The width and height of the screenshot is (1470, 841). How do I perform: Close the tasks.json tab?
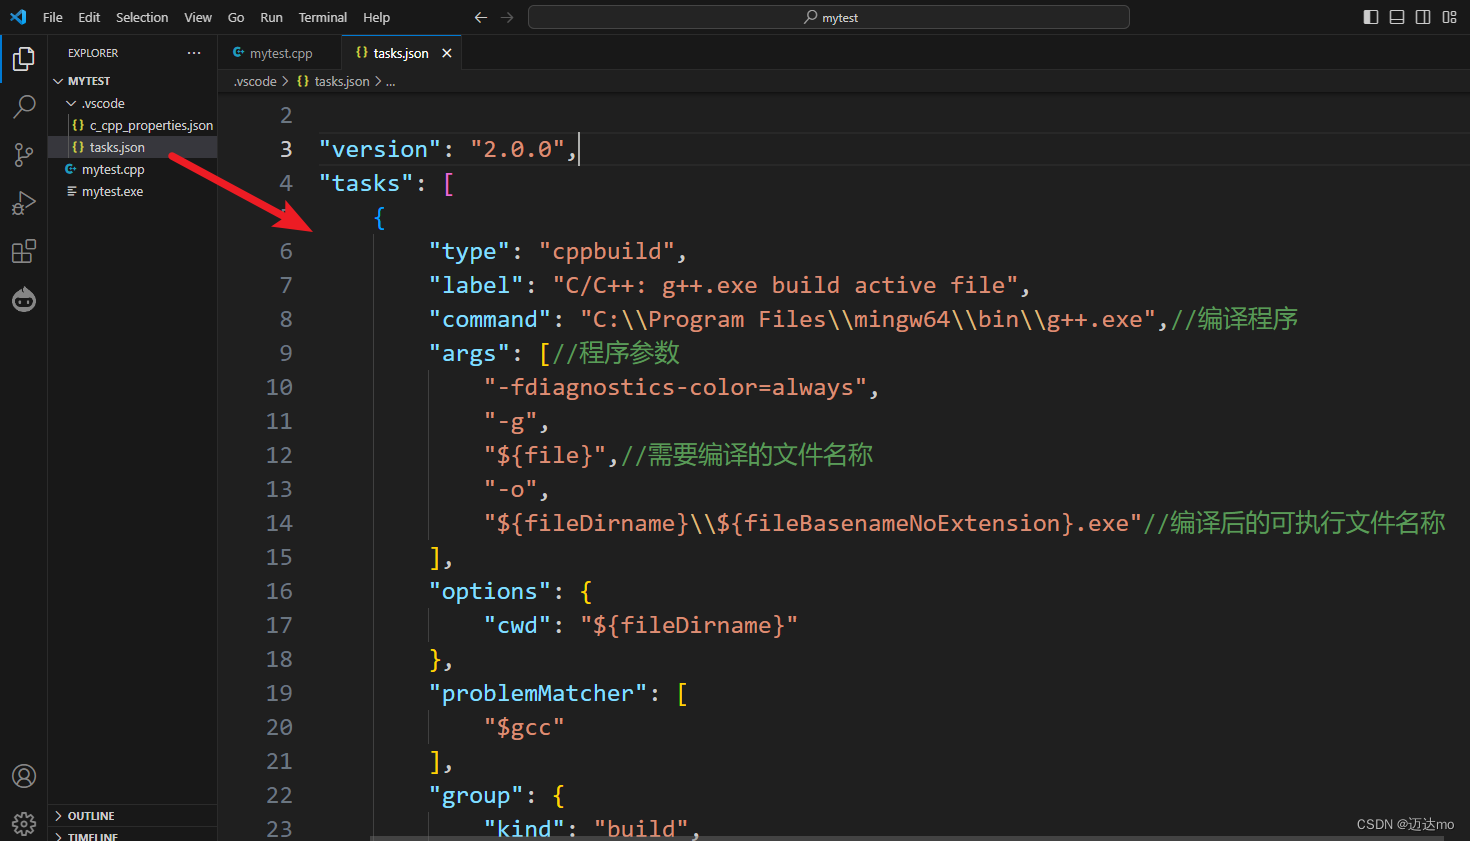coord(447,53)
